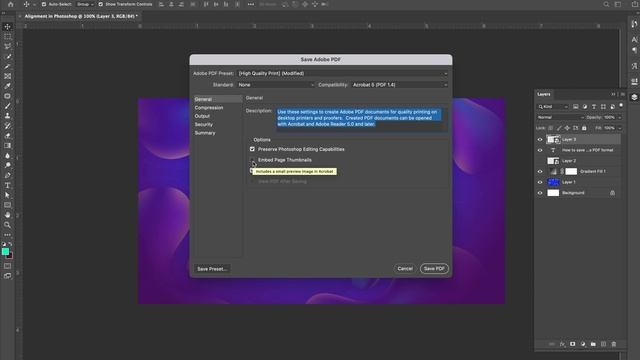Open the Fill dropdown arrow
This screenshot has width=640, height=360.
(x=620, y=128)
